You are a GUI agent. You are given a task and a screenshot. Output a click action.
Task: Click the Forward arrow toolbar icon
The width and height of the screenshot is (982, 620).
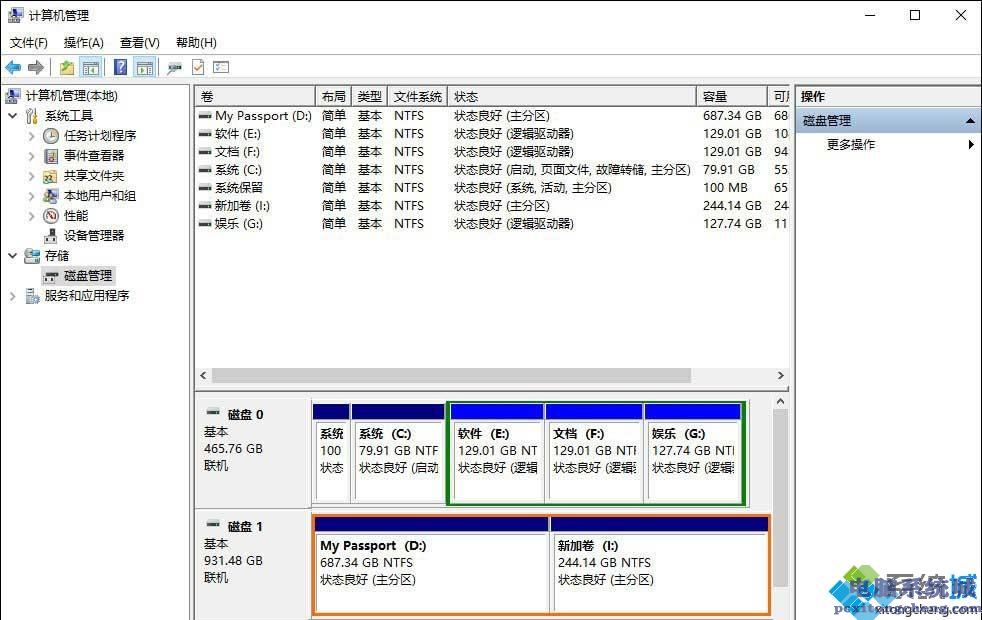click(x=36, y=67)
